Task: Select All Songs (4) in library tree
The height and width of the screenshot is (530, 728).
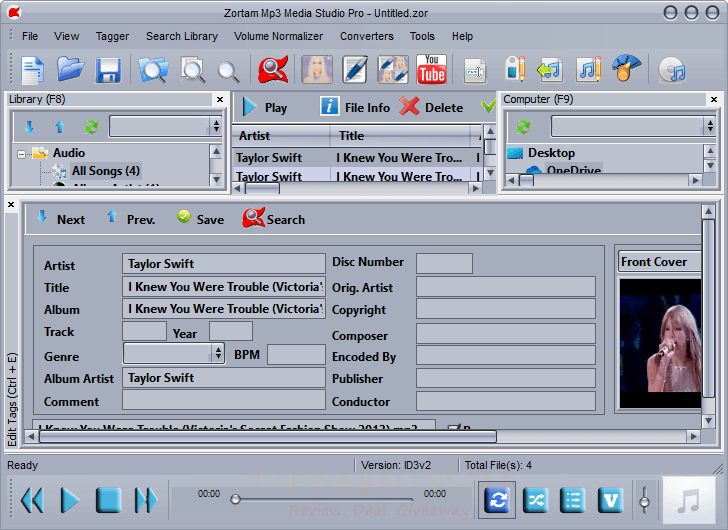Action: (x=105, y=171)
